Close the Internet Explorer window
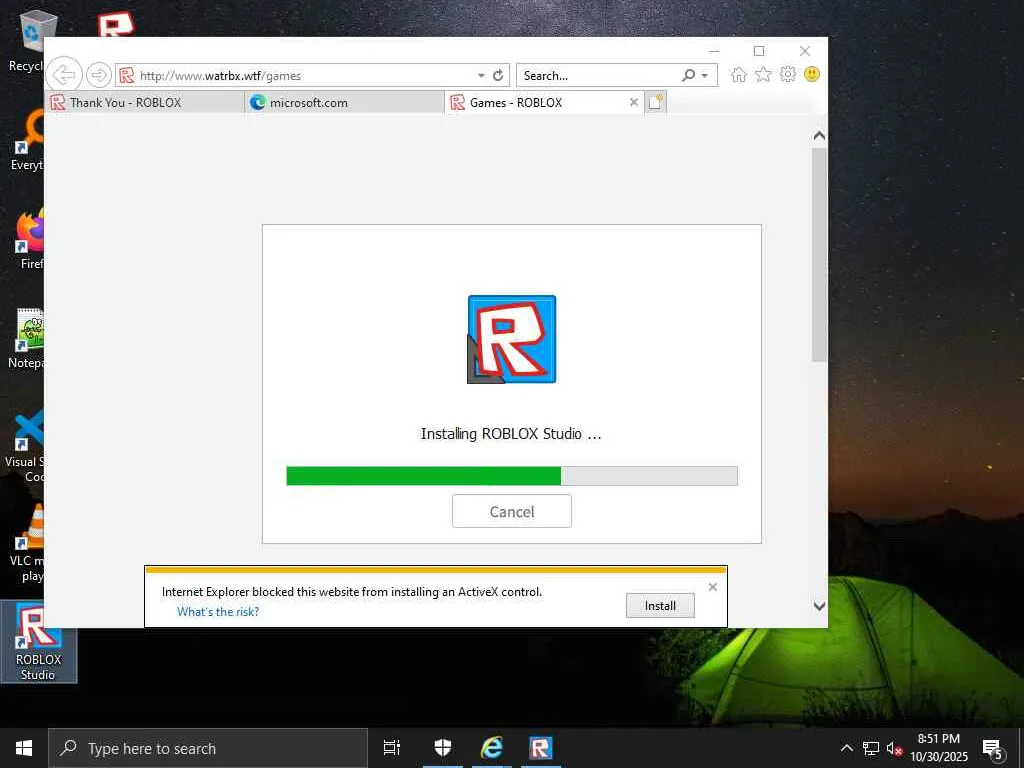This screenshot has height=768, width=1024. pyautogui.click(x=805, y=51)
